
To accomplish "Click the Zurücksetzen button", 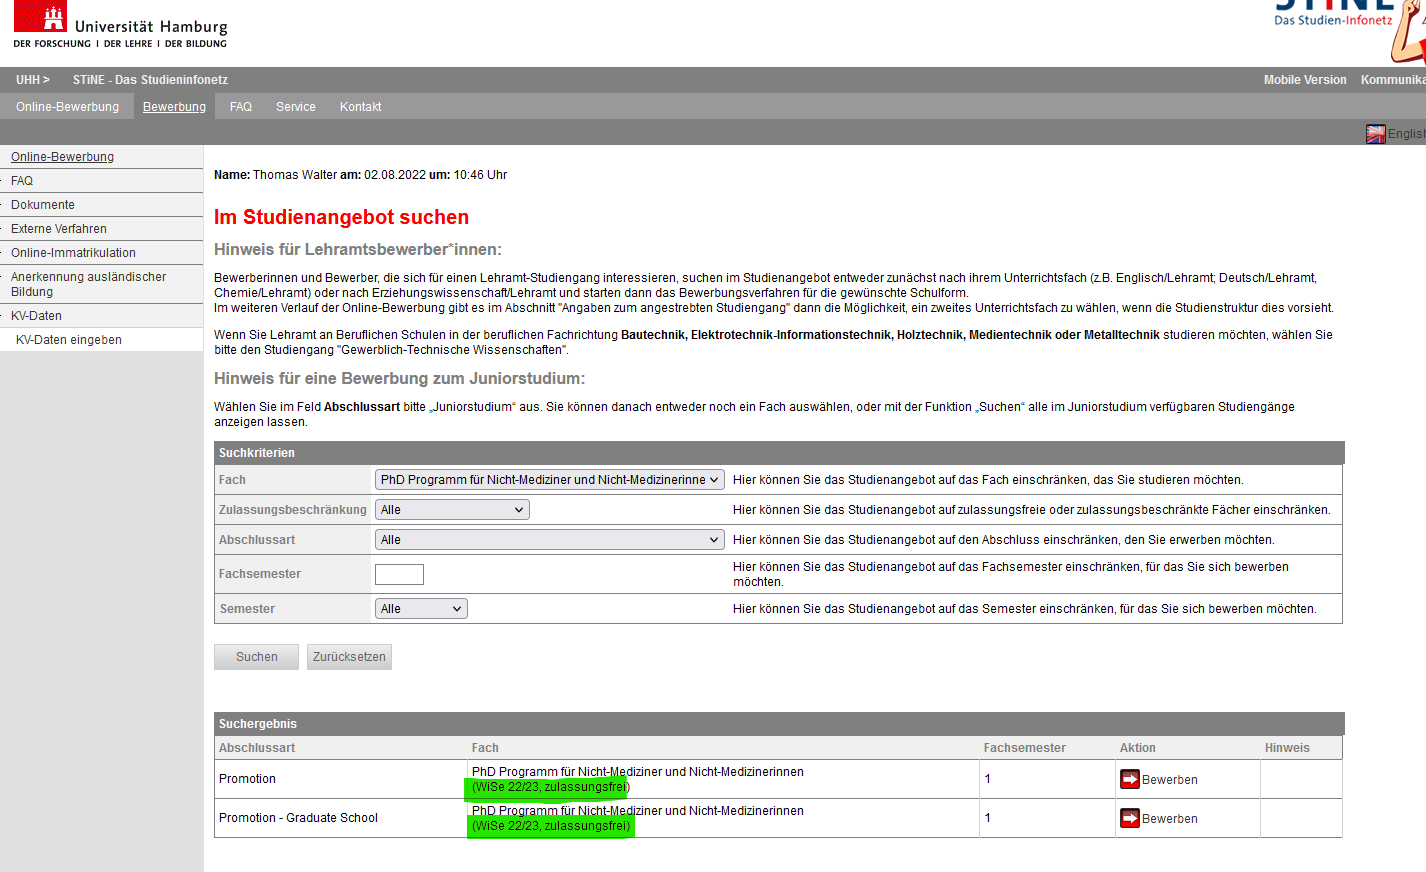I will click(349, 657).
